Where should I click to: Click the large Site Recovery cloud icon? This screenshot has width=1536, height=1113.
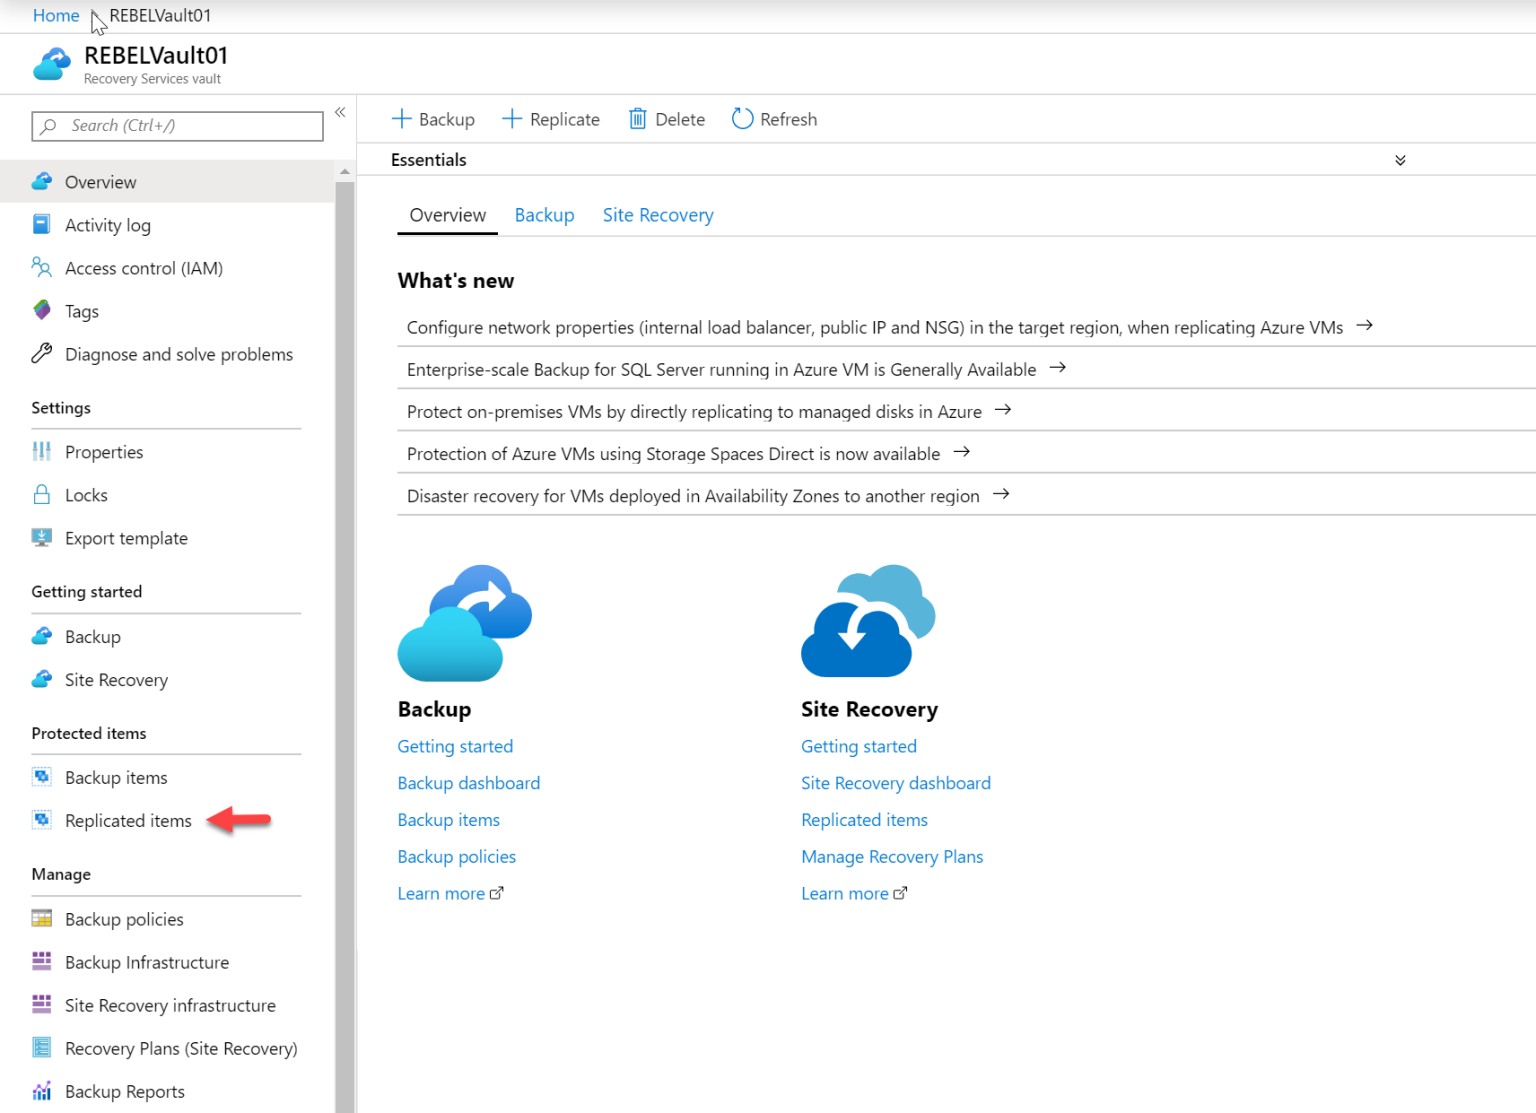(867, 621)
